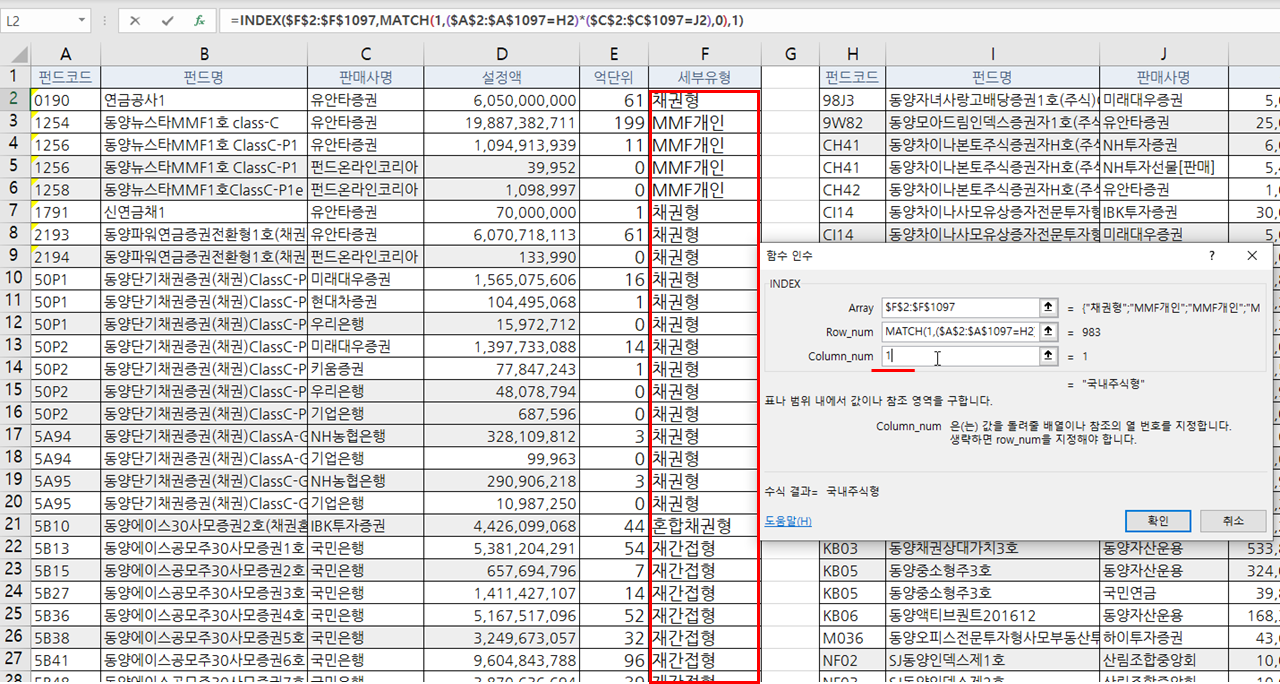Click cell 0190 in column A
The image size is (1280, 684).
coord(65,100)
